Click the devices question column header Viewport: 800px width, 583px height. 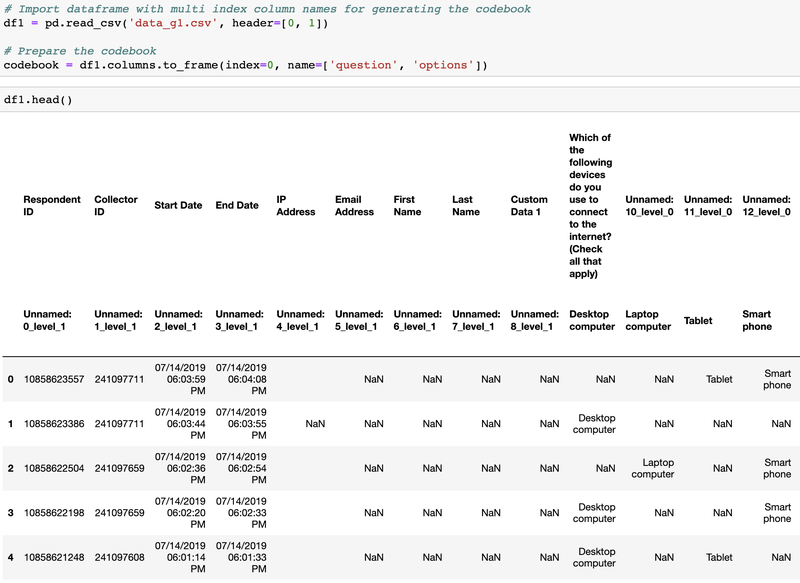tap(590, 205)
